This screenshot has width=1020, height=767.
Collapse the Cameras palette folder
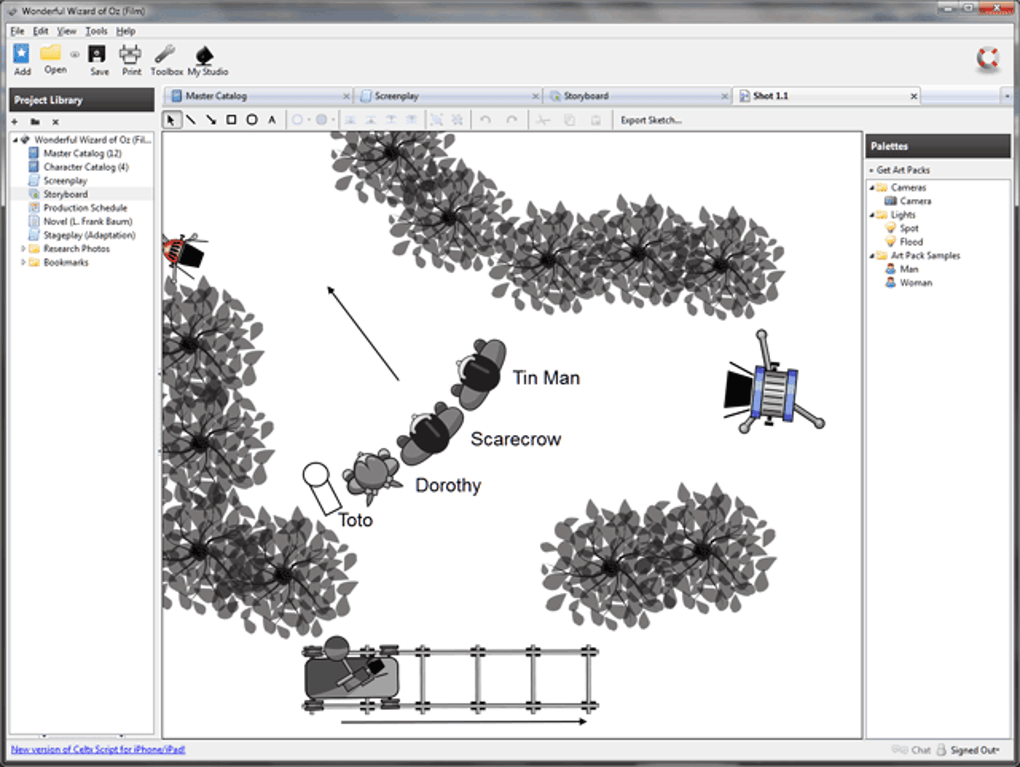point(872,187)
